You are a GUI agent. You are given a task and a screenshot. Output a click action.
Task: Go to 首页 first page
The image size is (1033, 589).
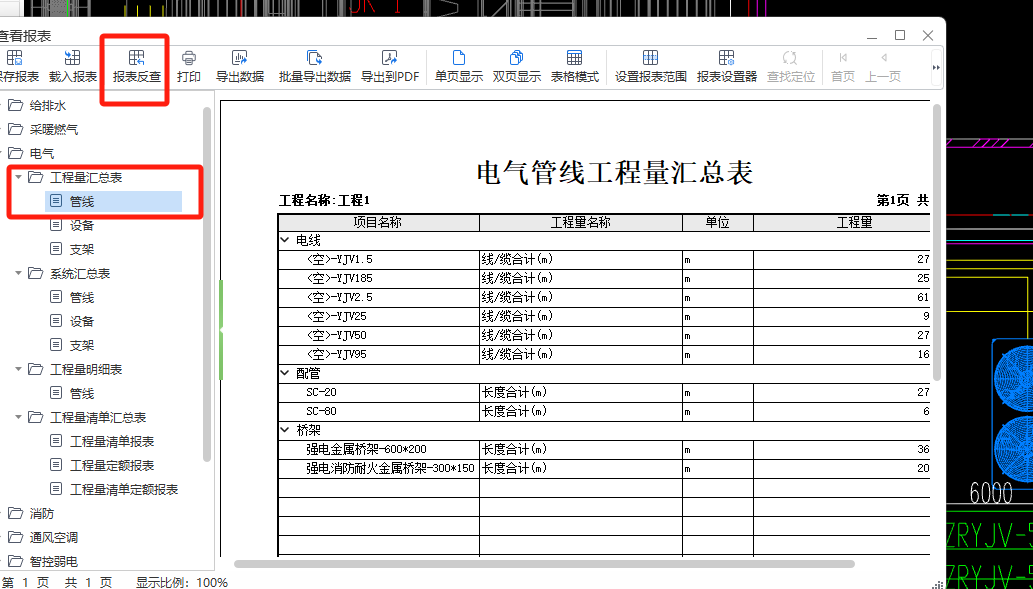coord(843,66)
